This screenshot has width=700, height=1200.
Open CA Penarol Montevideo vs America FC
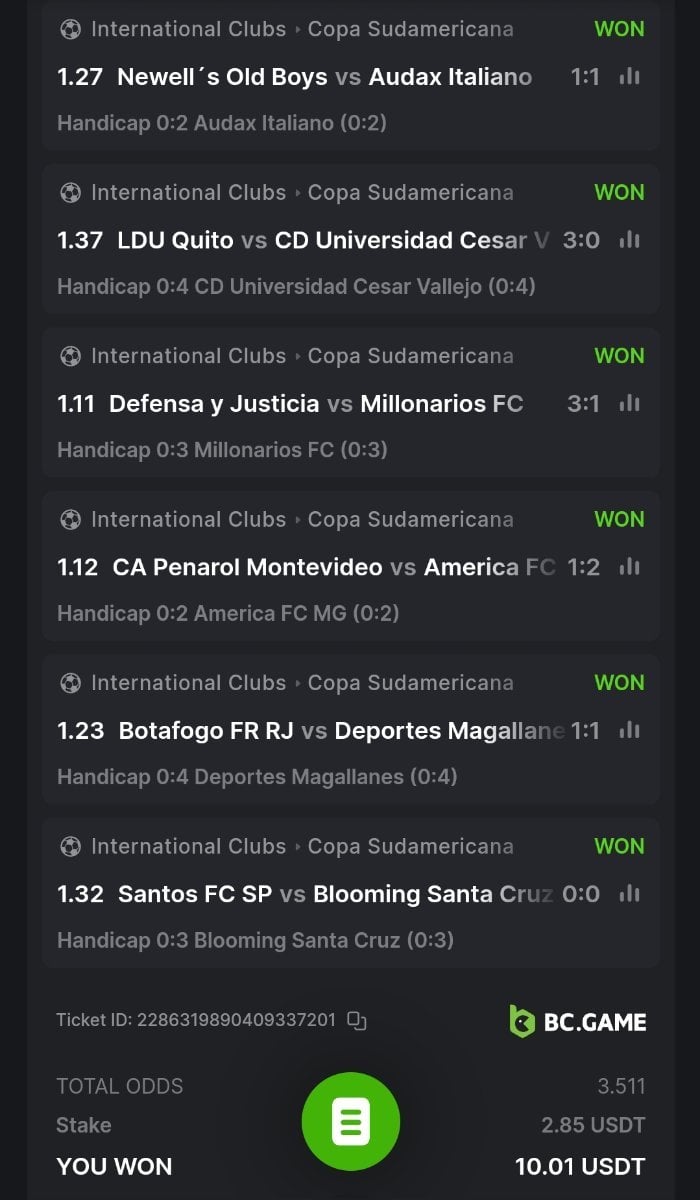tap(333, 567)
